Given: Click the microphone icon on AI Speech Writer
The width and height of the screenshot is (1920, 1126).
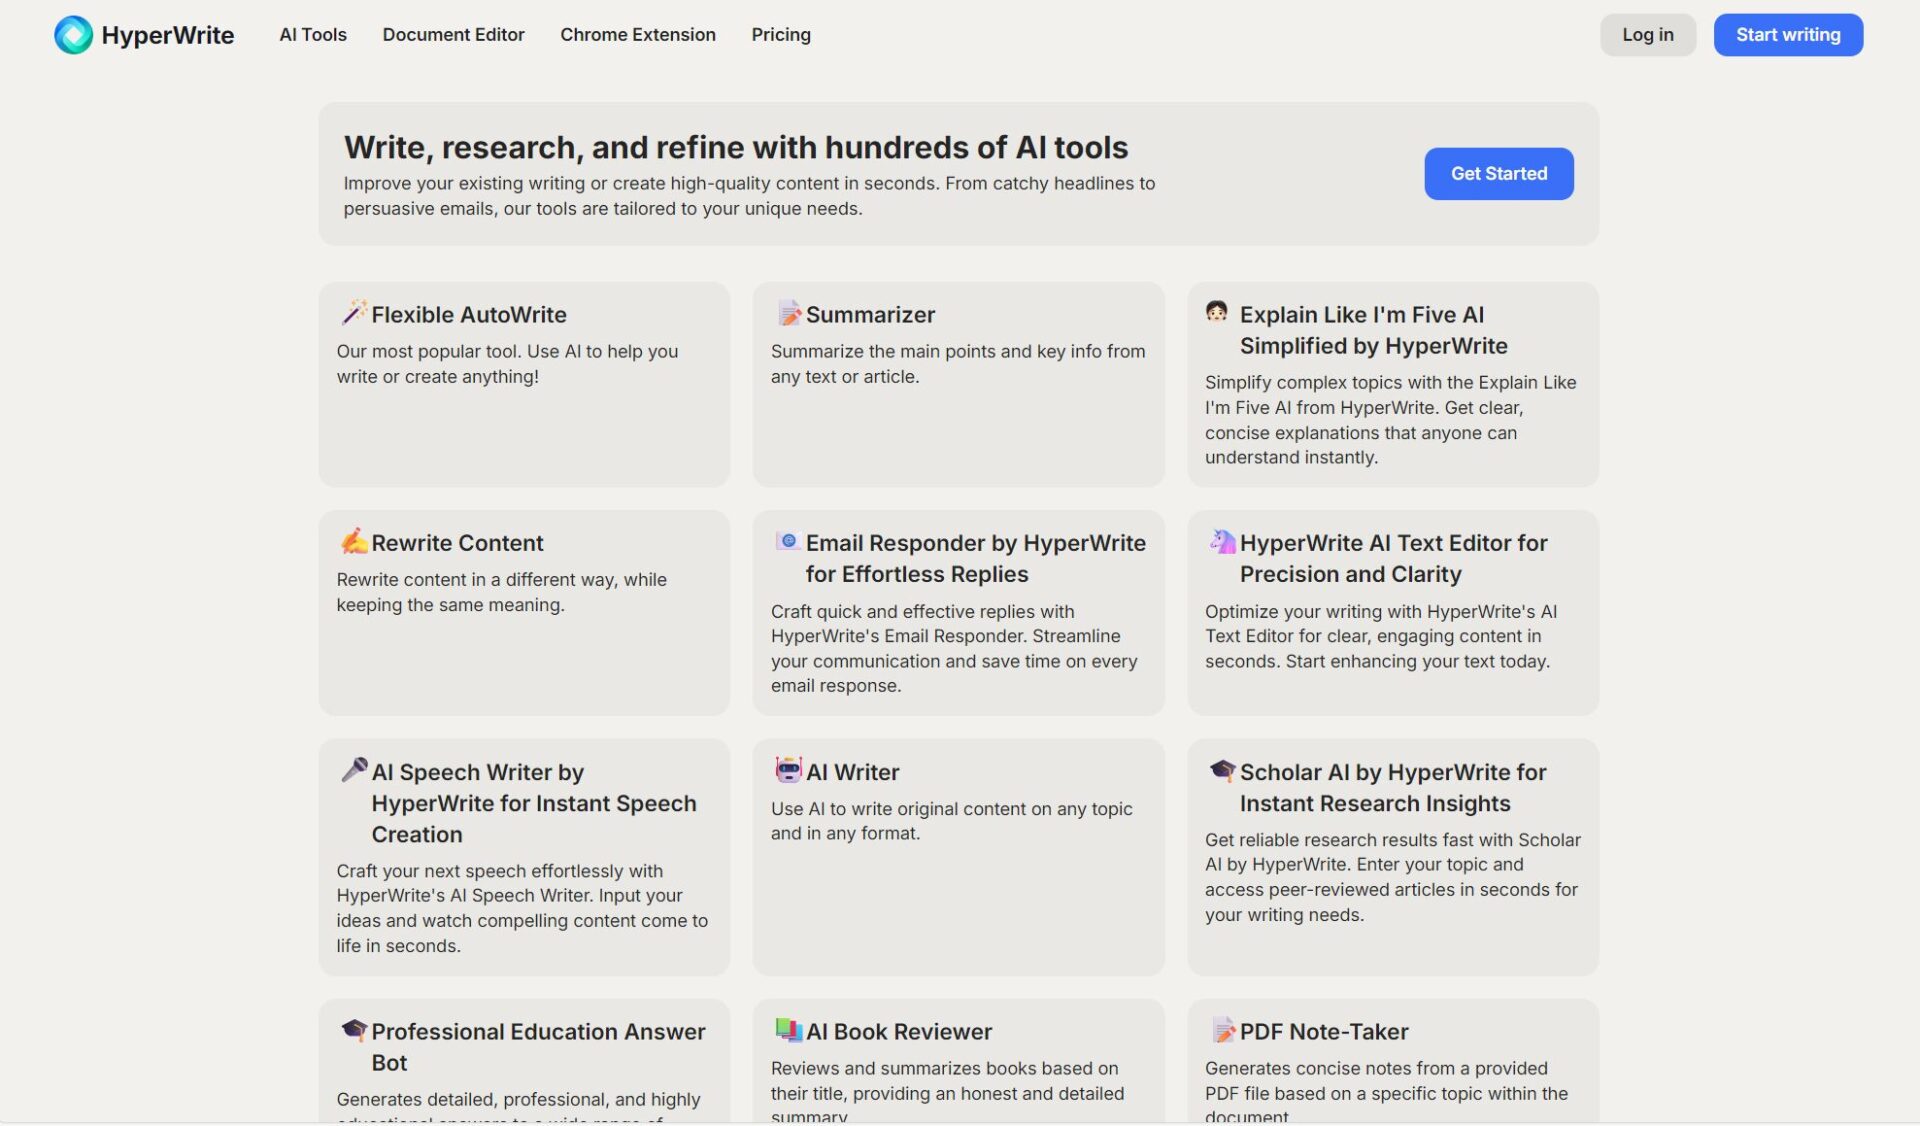Looking at the screenshot, I should 353,770.
